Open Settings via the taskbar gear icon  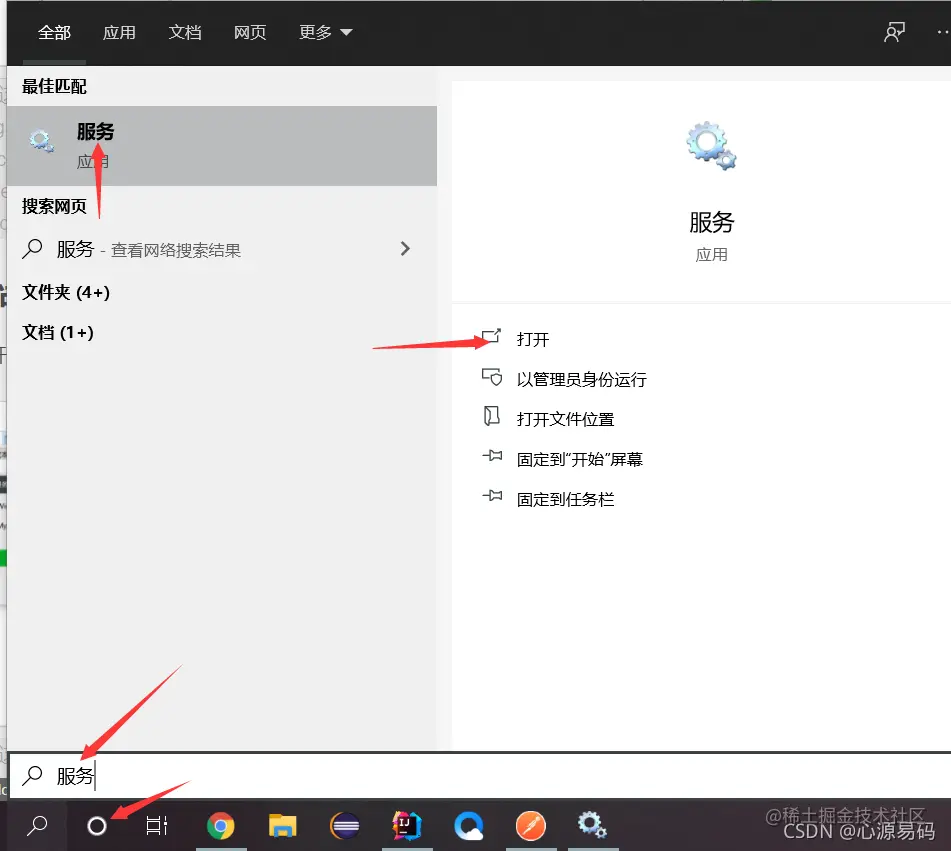tap(593, 826)
